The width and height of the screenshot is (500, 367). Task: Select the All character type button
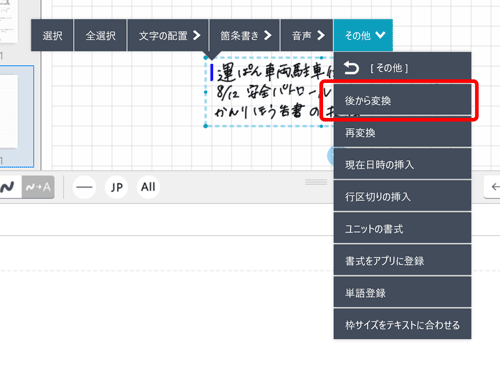[x=148, y=187]
